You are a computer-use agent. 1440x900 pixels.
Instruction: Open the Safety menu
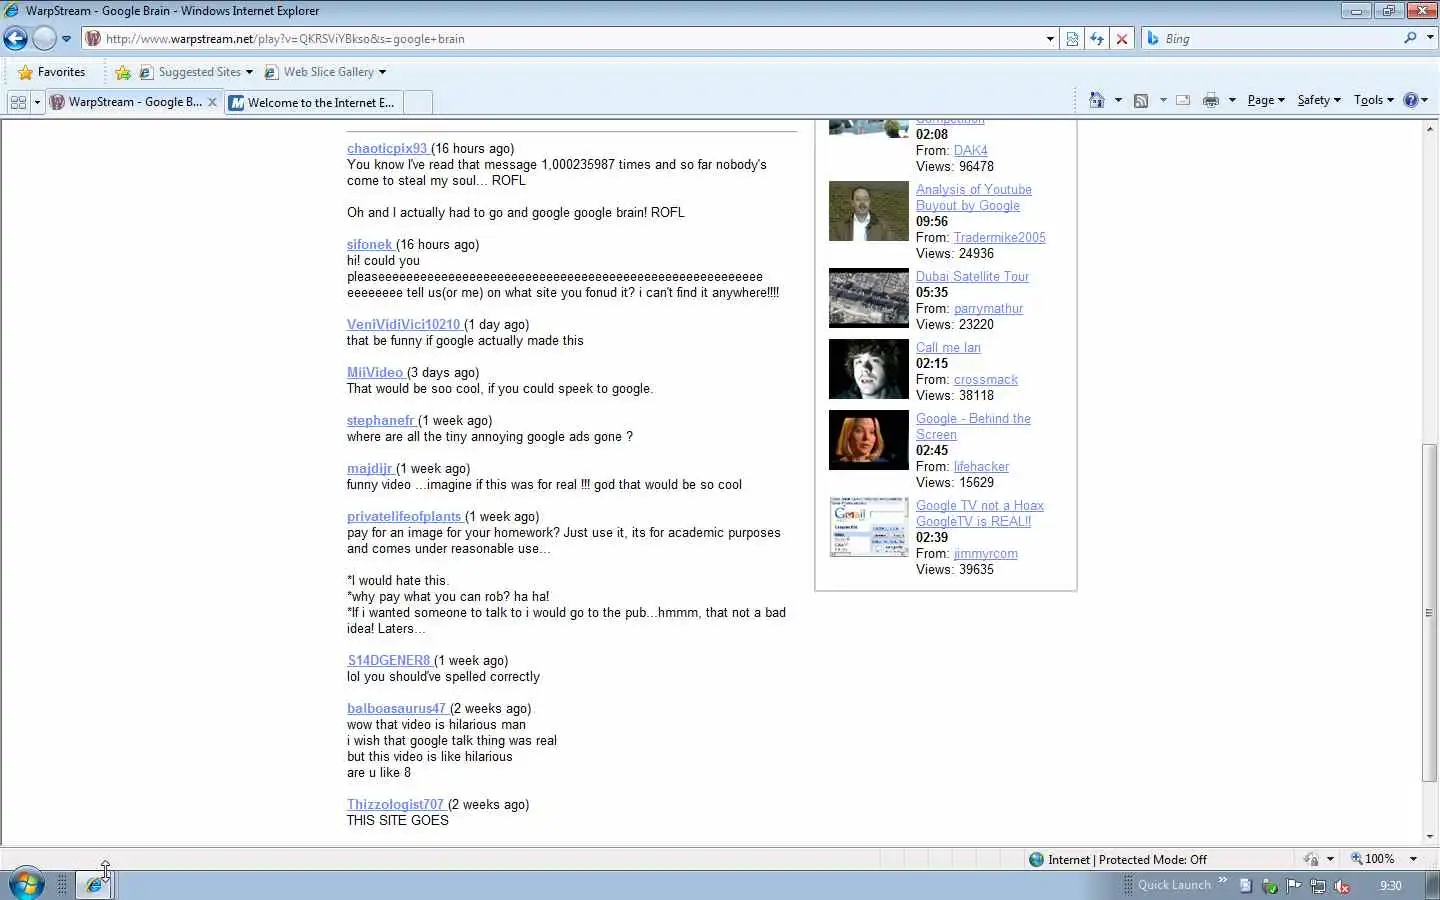tap(1319, 100)
